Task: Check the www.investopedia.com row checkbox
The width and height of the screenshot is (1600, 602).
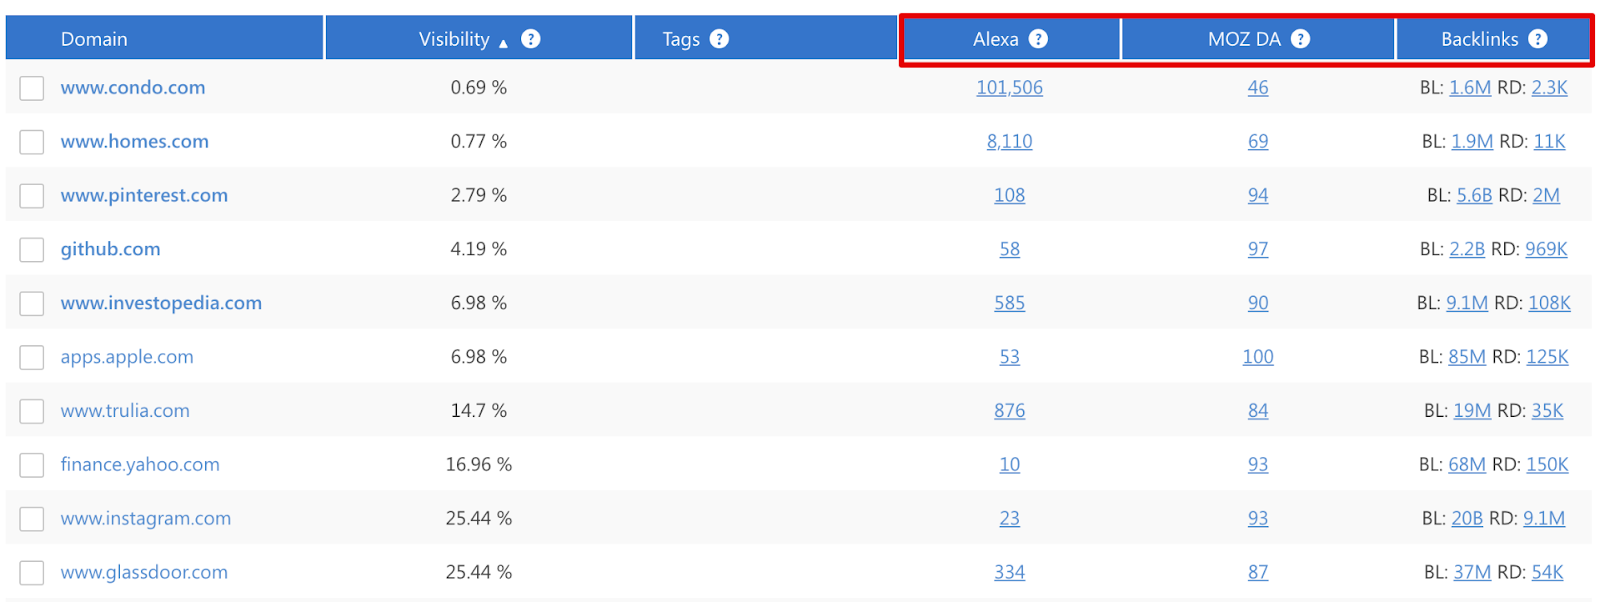Action: tap(32, 304)
